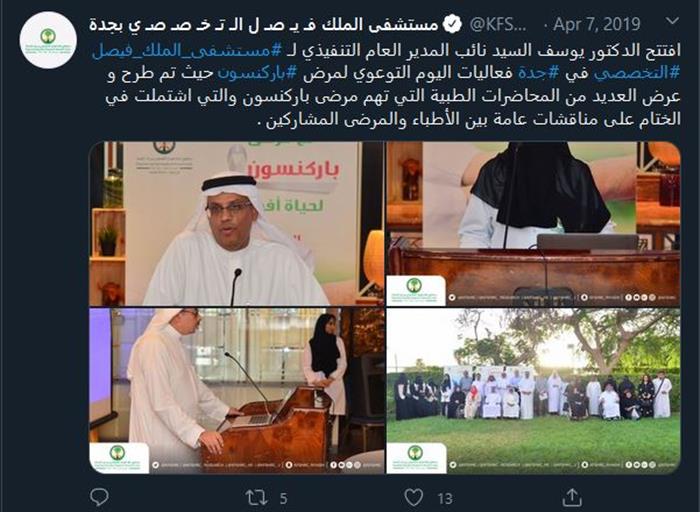The width and height of the screenshot is (700, 512).
Task: Open the hospital's round profile avatar
Action: [48, 40]
